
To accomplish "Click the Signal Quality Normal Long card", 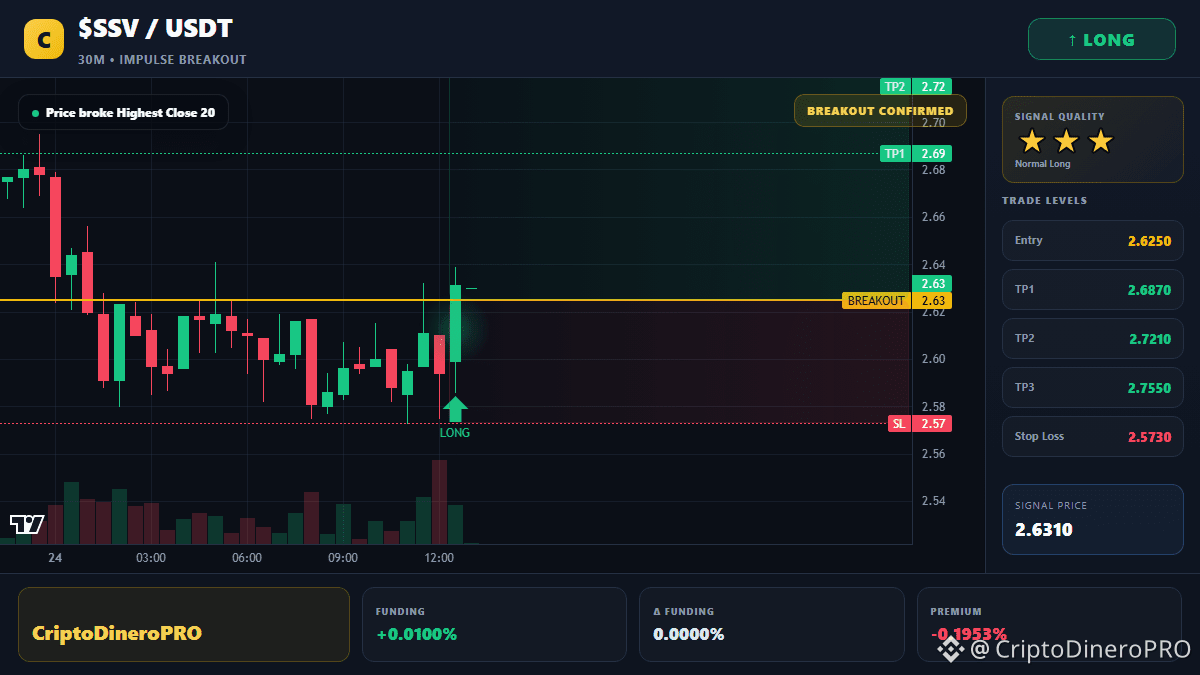I will [x=1092, y=139].
